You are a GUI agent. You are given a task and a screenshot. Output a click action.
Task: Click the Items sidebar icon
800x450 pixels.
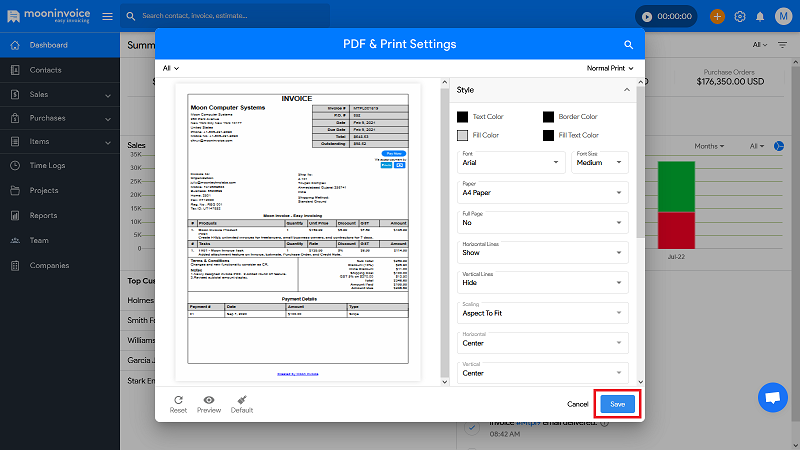15,141
